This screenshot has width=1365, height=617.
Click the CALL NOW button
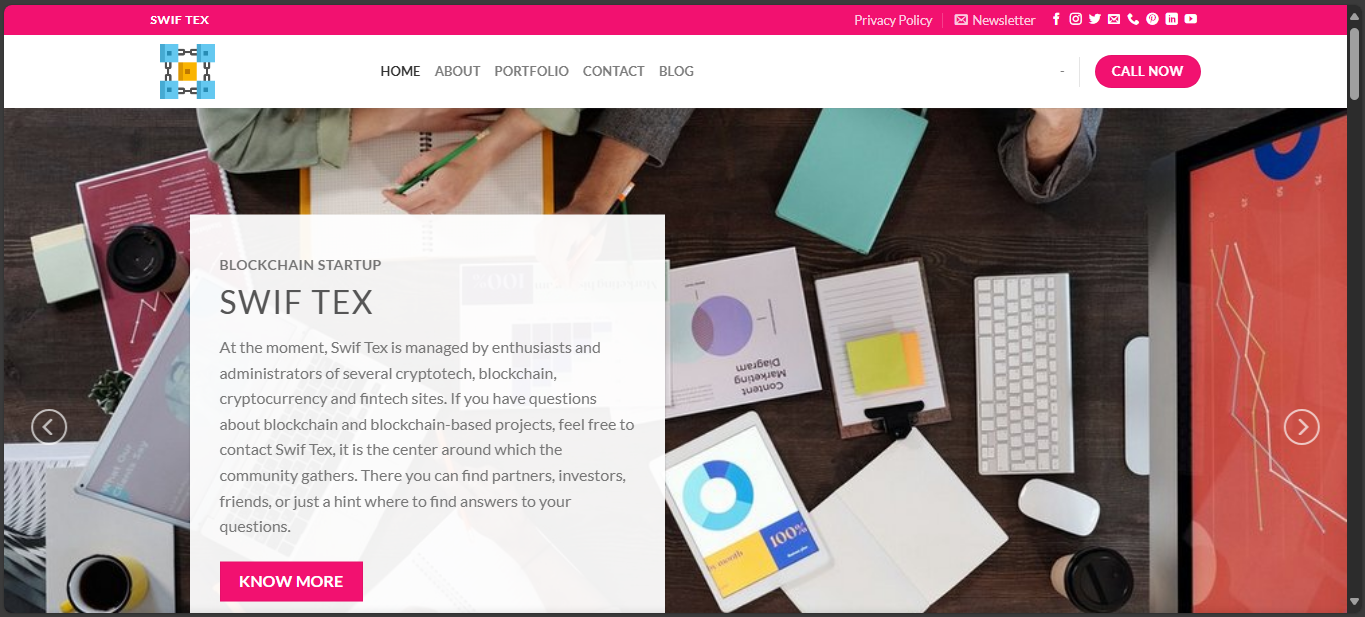(1147, 71)
